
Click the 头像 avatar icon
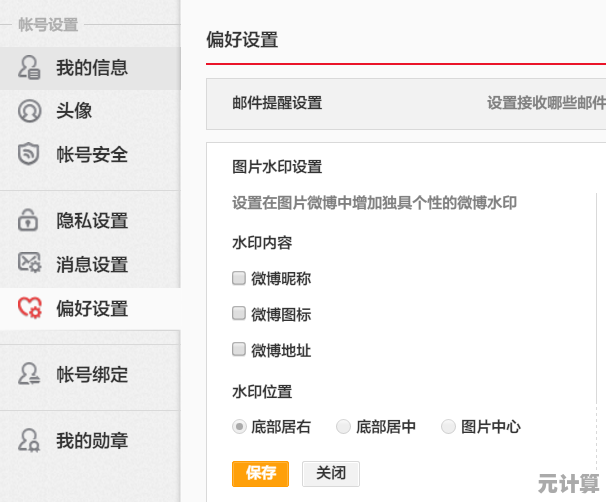30,111
